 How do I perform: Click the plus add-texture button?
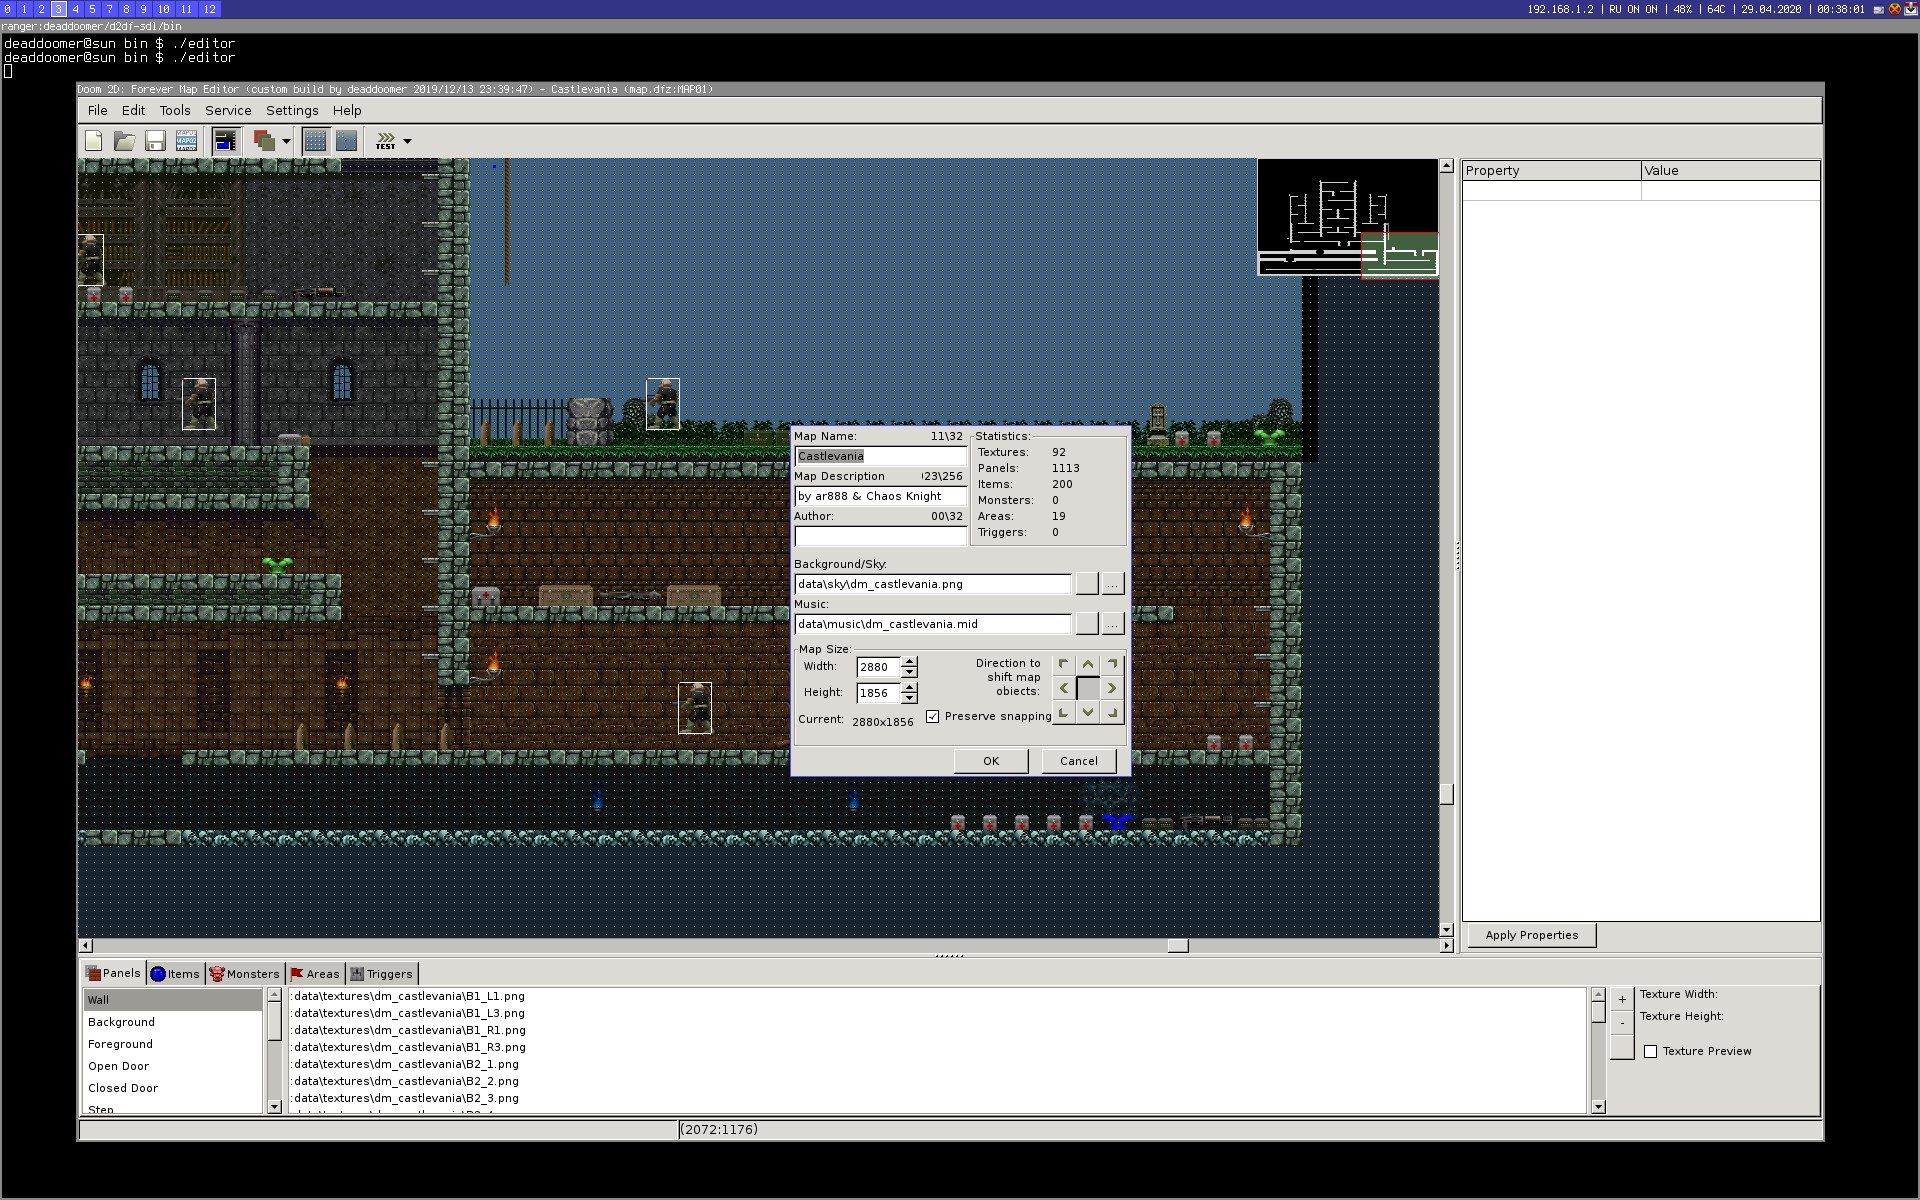pyautogui.click(x=1622, y=1000)
